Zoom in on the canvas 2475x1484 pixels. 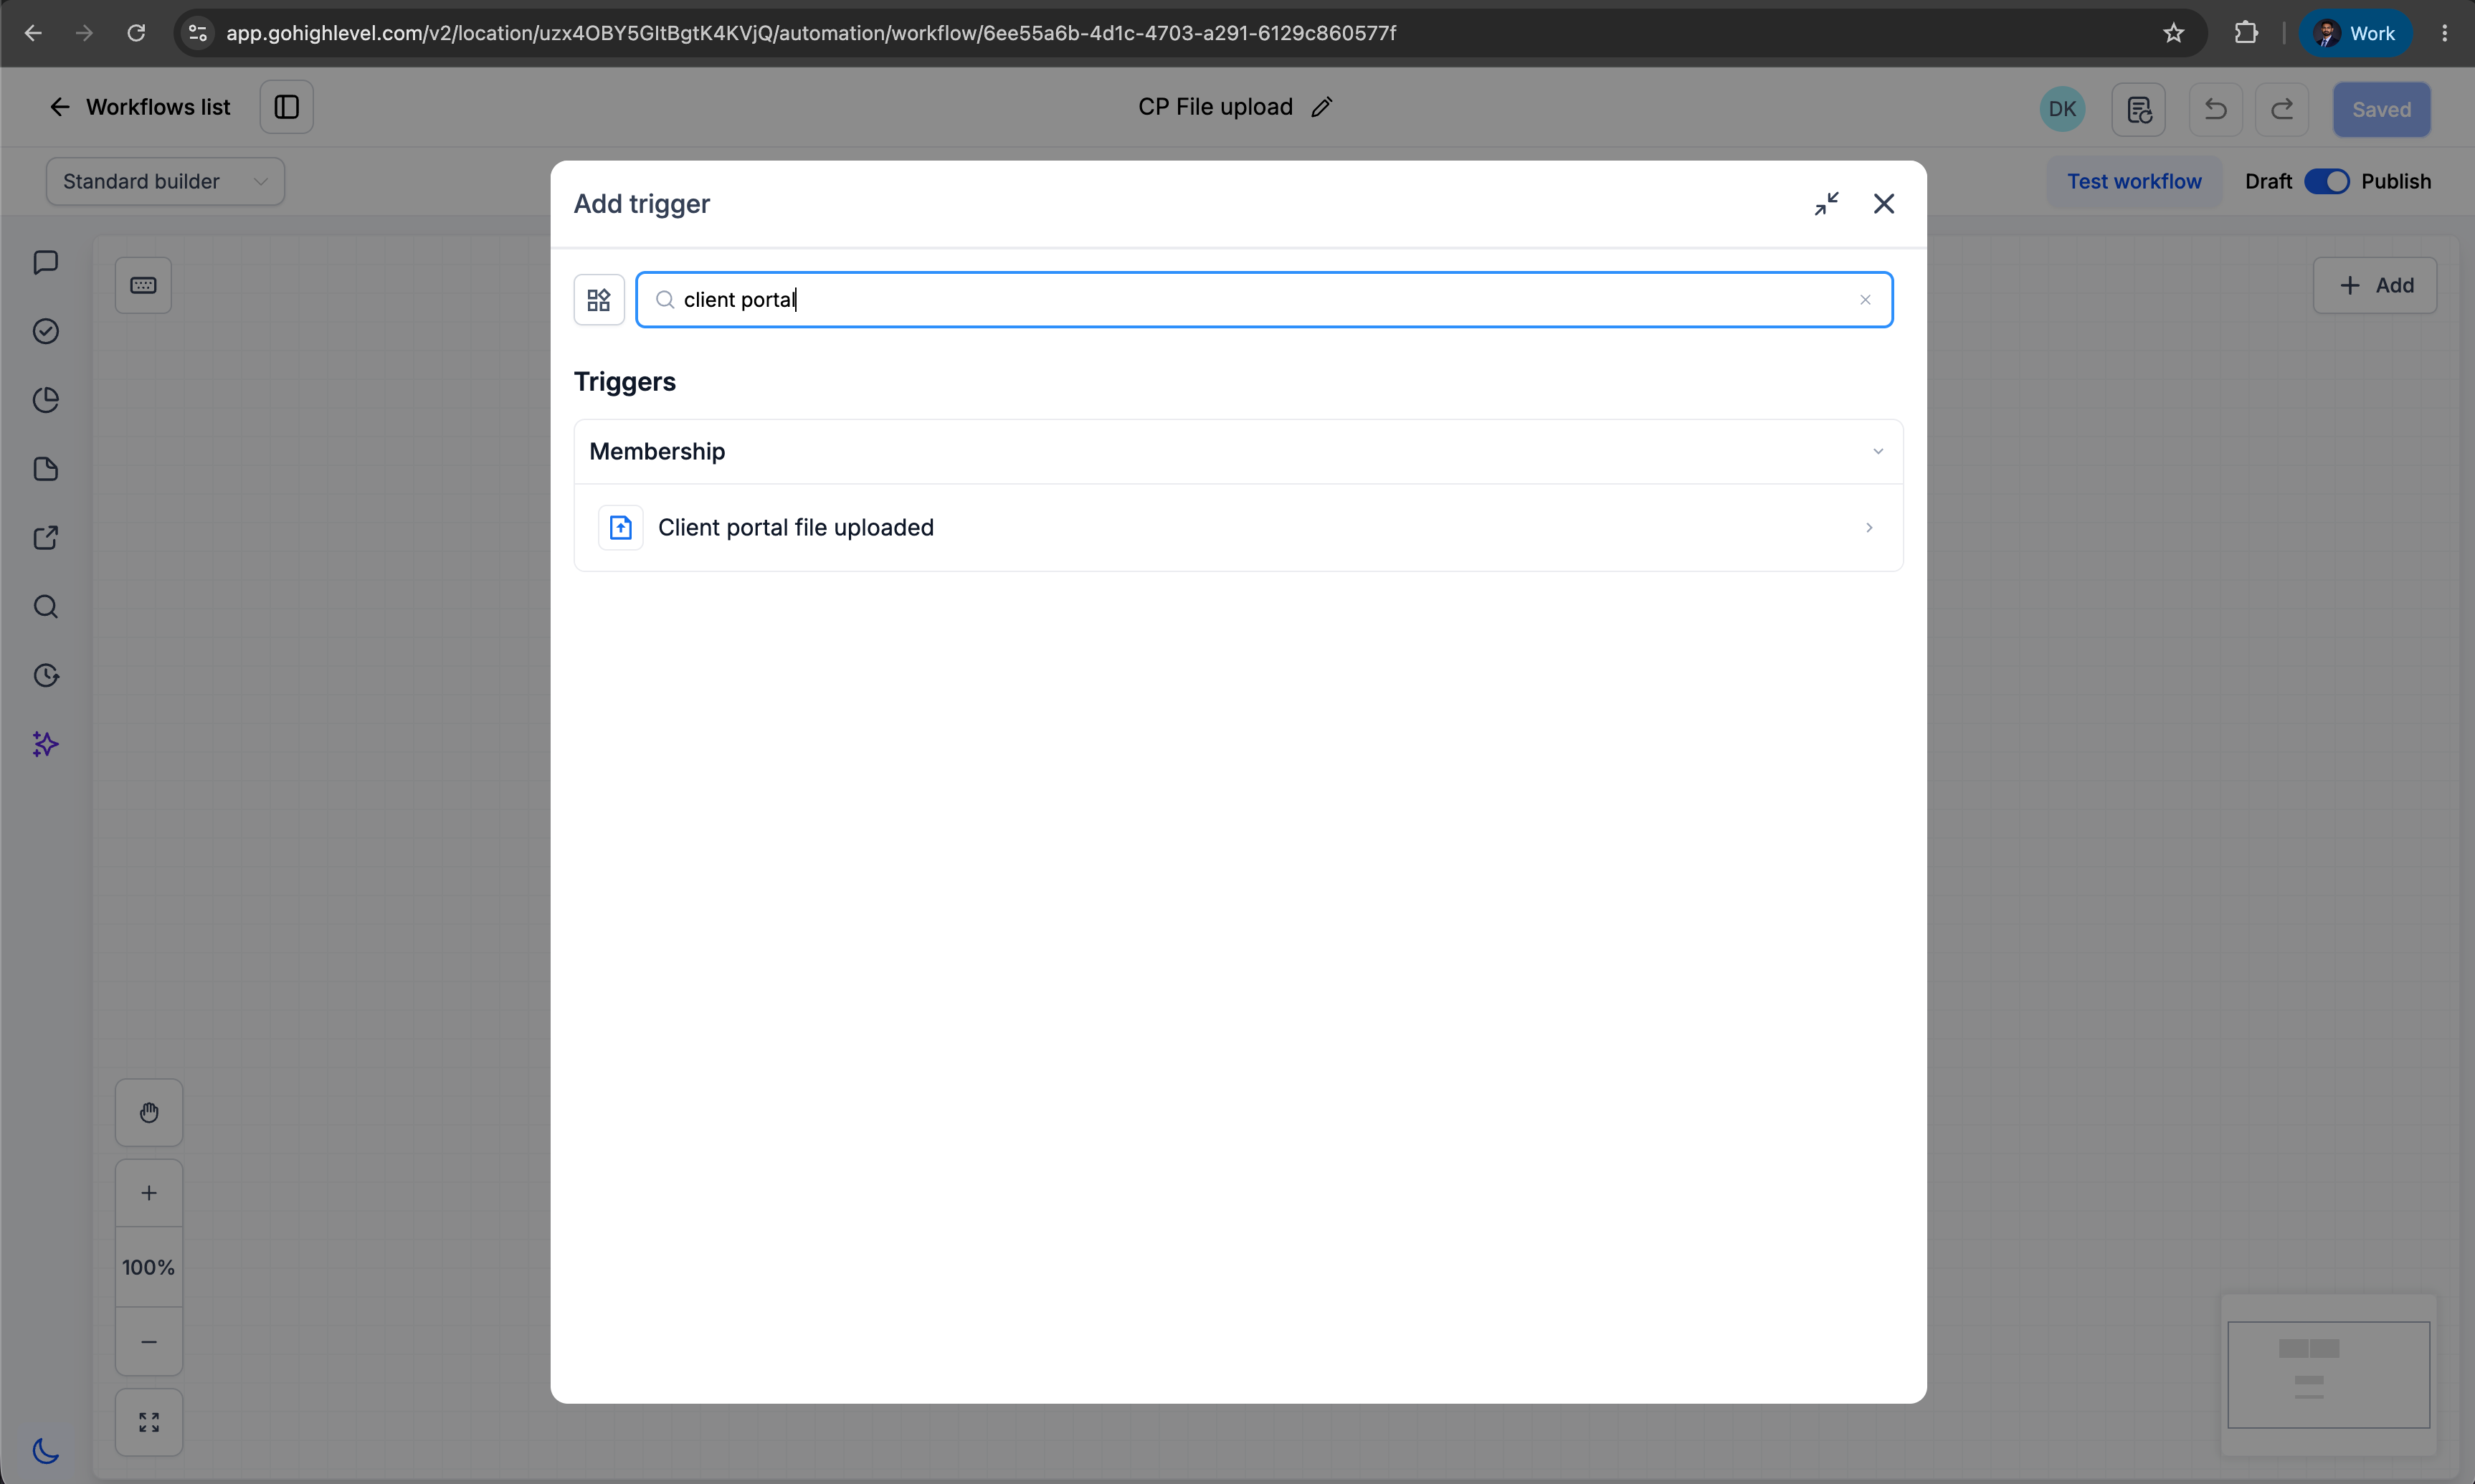149,1193
